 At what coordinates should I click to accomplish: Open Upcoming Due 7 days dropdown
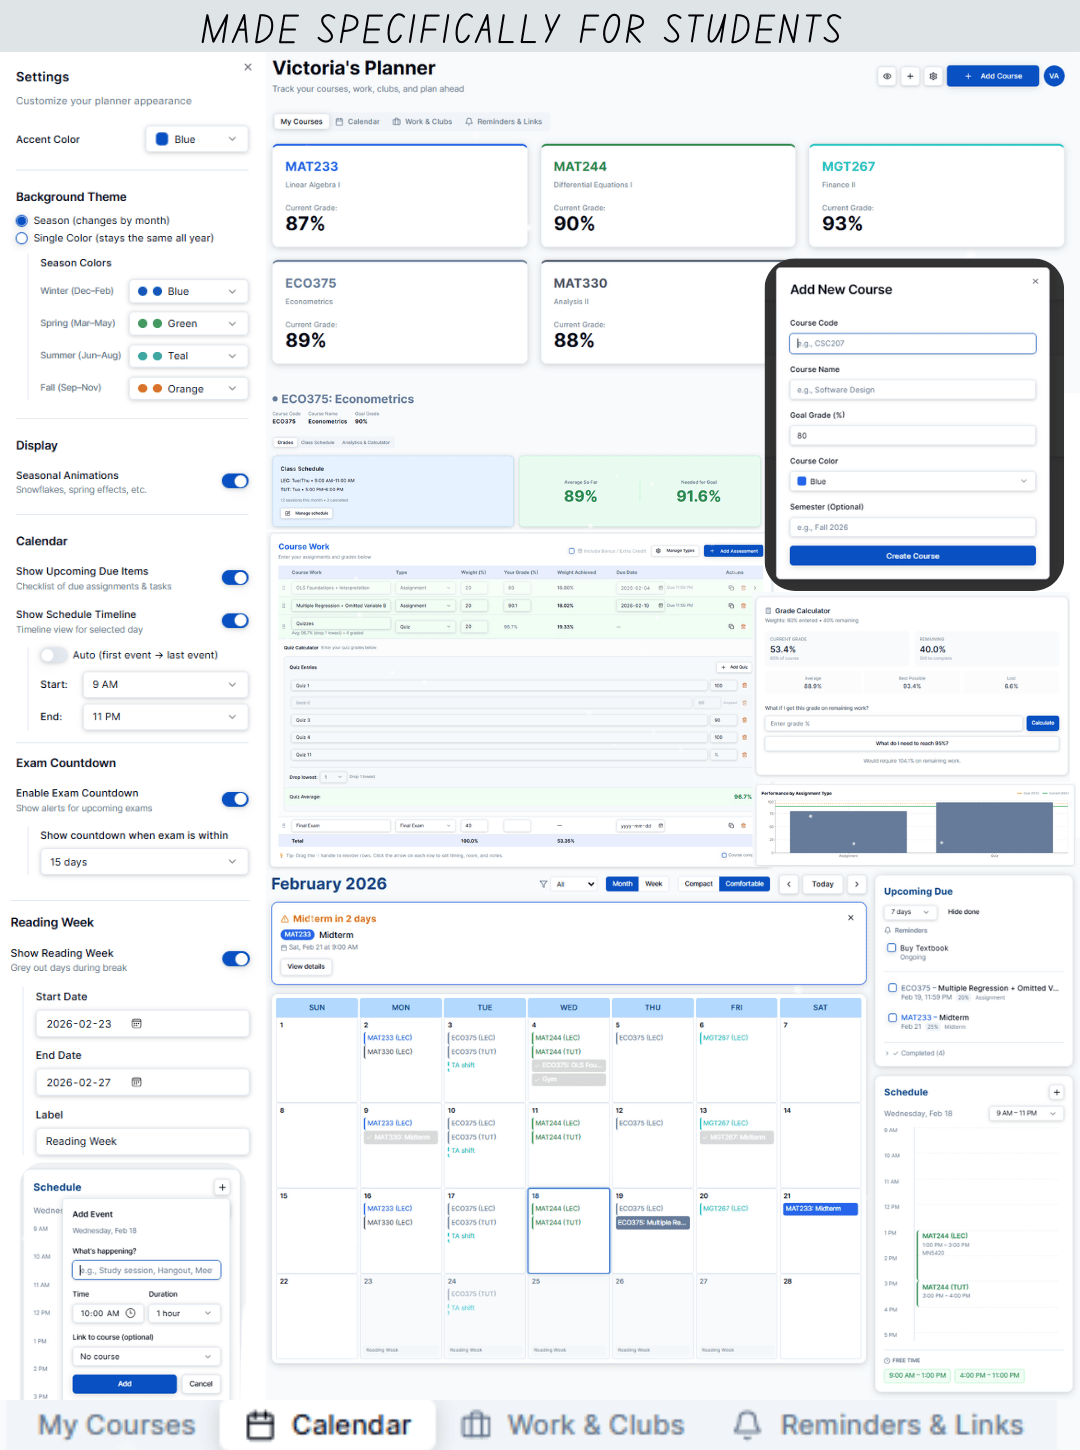tap(911, 912)
